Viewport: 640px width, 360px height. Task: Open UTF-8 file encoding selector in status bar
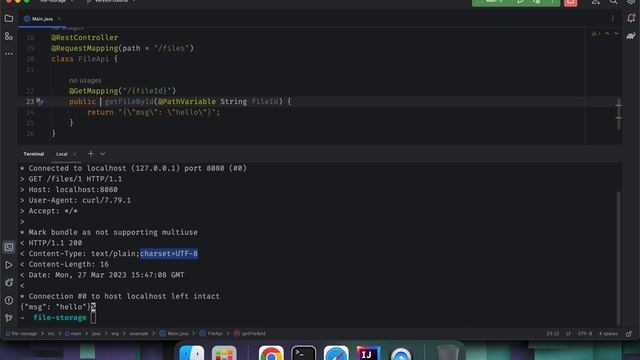point(584,333)
